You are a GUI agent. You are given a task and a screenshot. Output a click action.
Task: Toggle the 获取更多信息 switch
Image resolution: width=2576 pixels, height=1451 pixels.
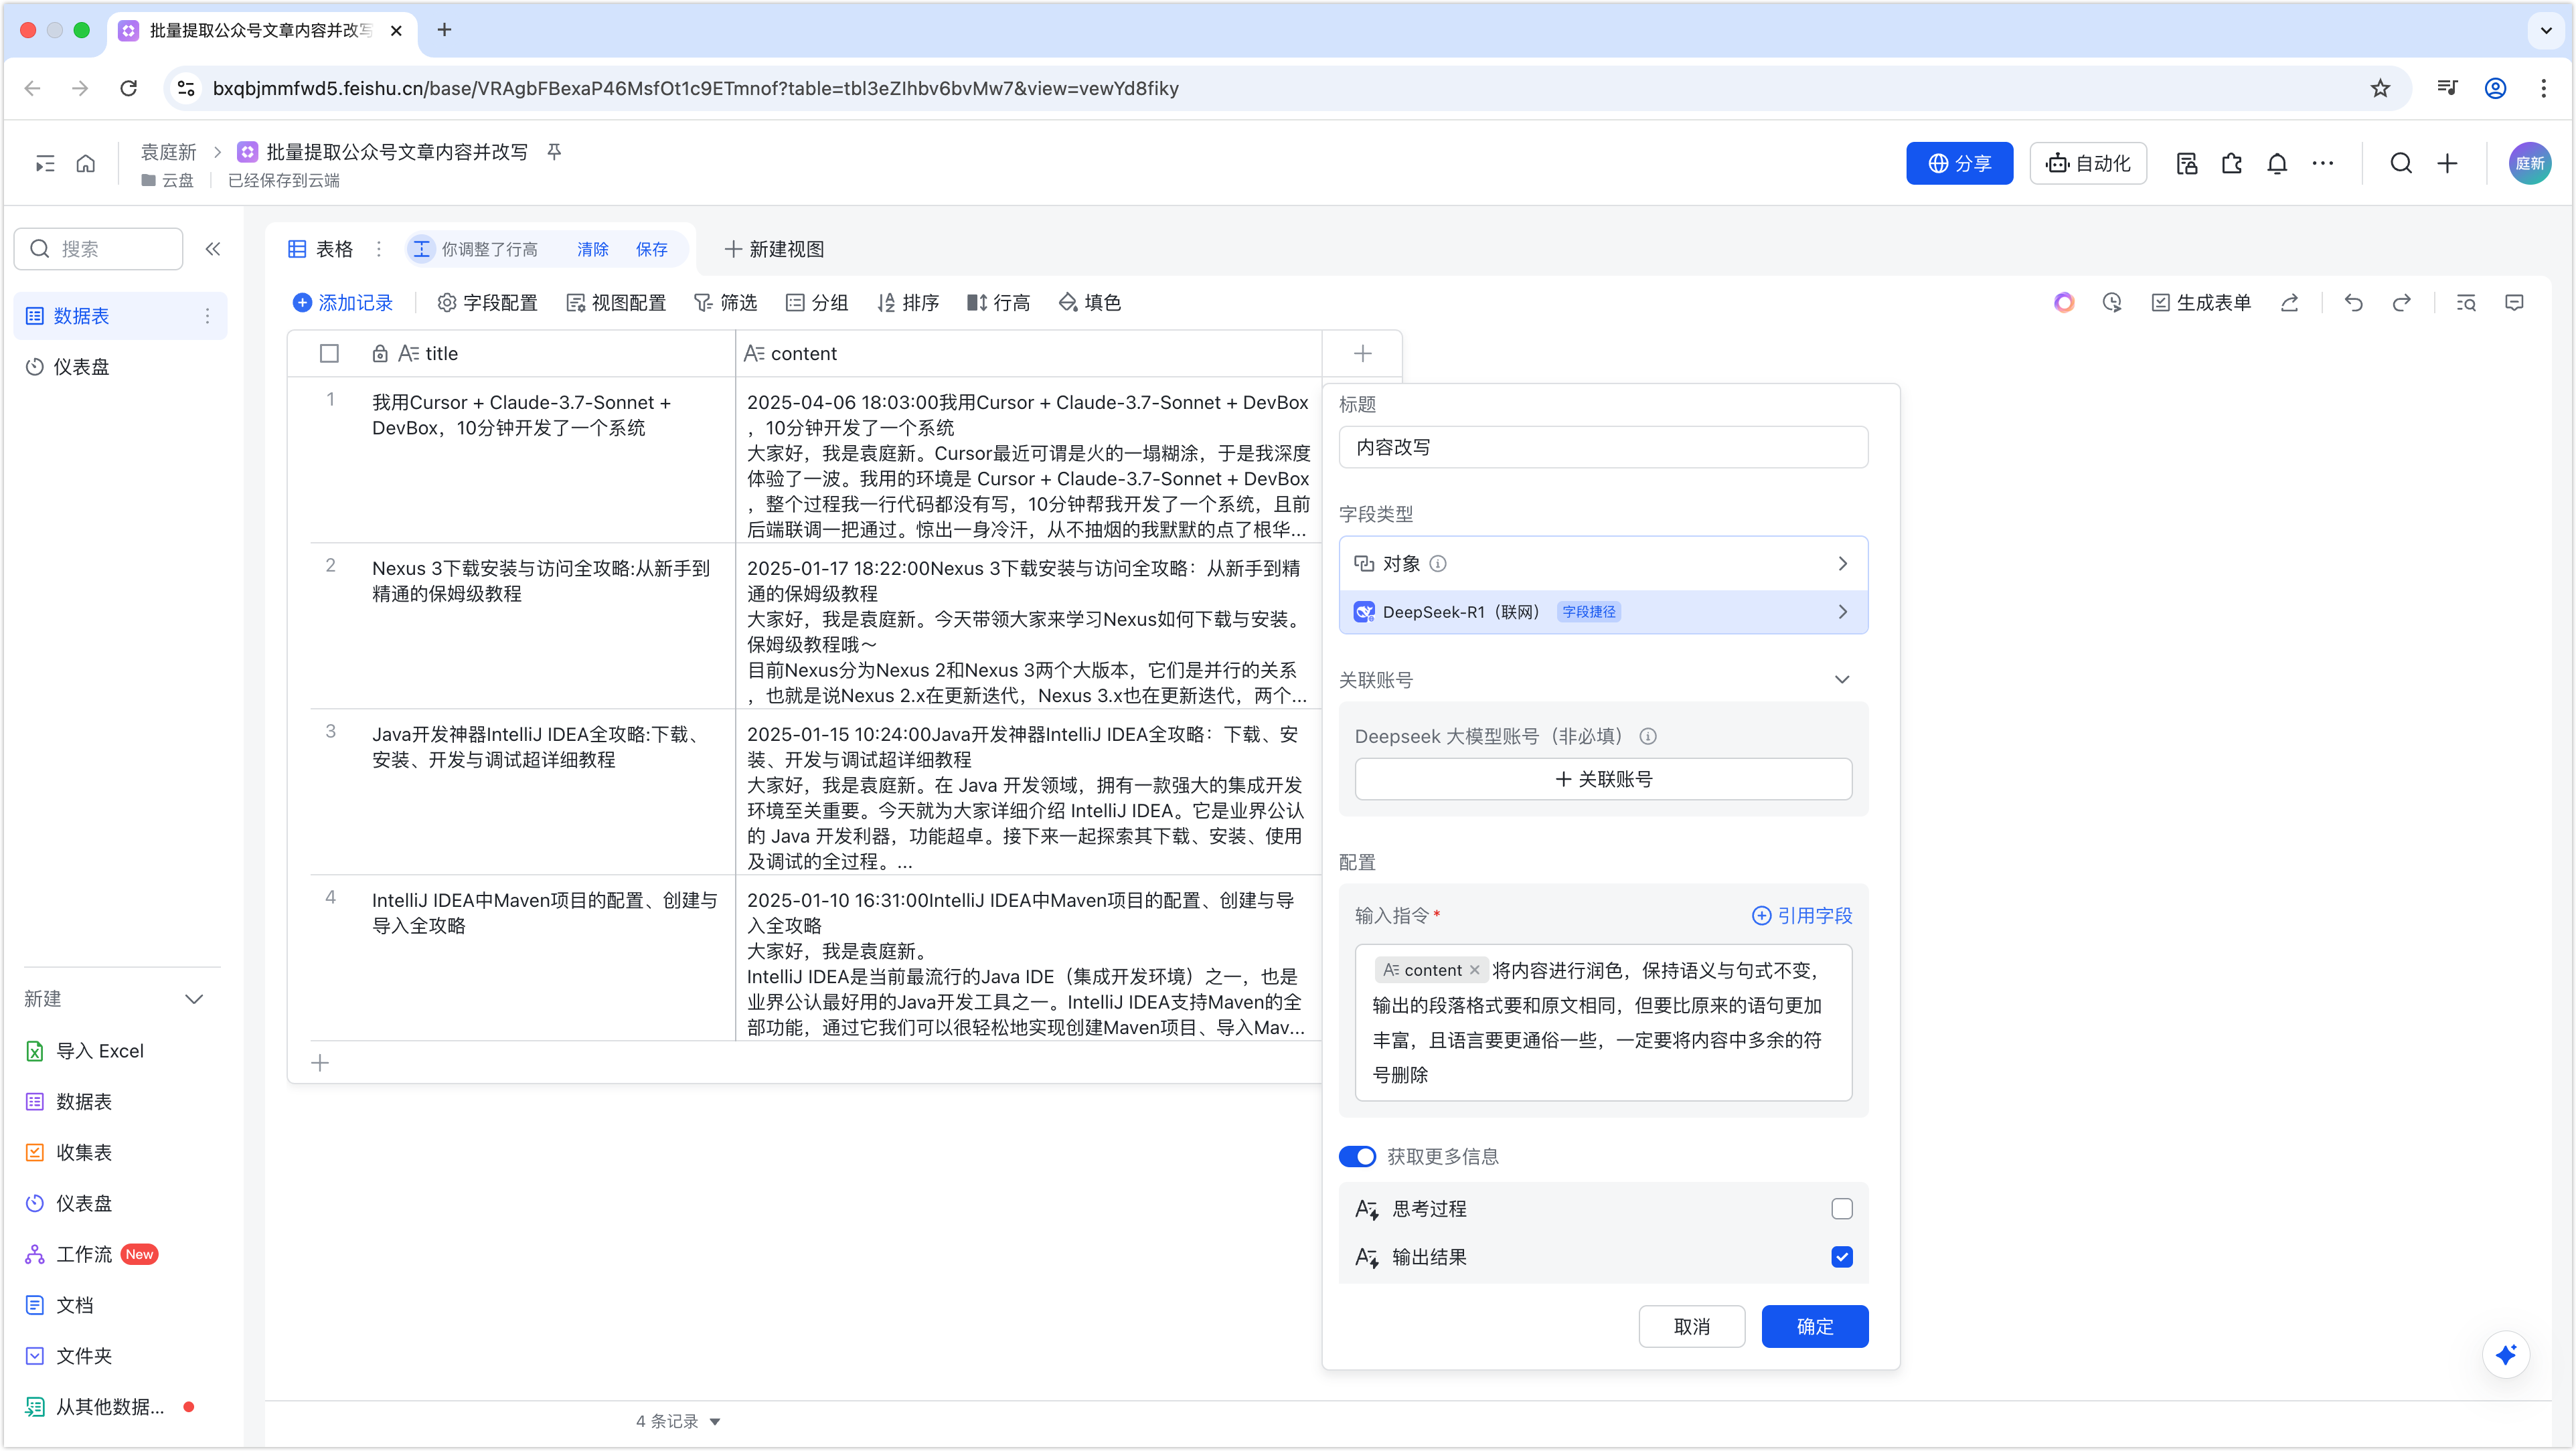pos(1357,1157)
